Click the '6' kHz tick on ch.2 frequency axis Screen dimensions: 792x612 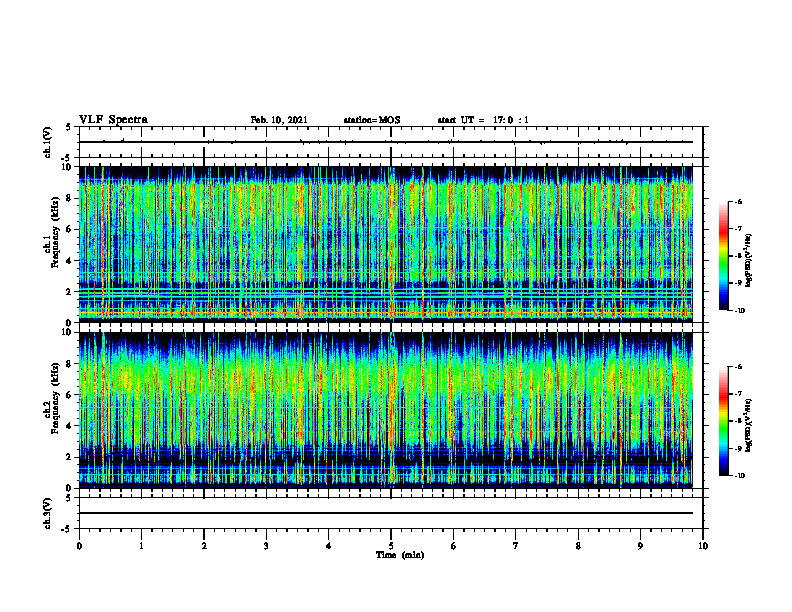coord(70,395)
